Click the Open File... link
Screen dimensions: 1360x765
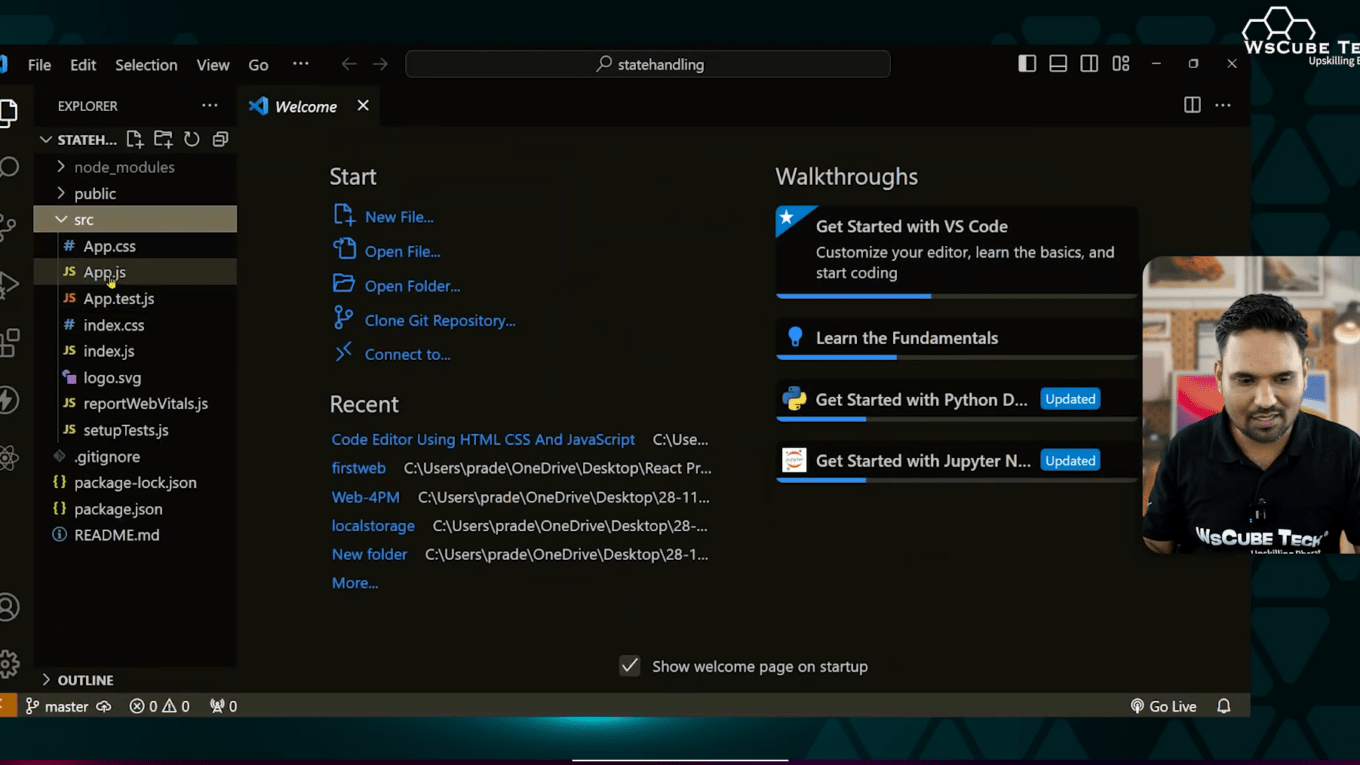tap(402, 251)
